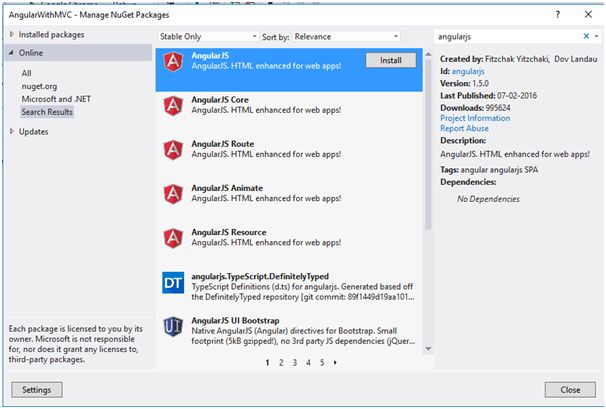Go to next results page arrow
The image size is (606, 409).
click(x=335, y=363)
